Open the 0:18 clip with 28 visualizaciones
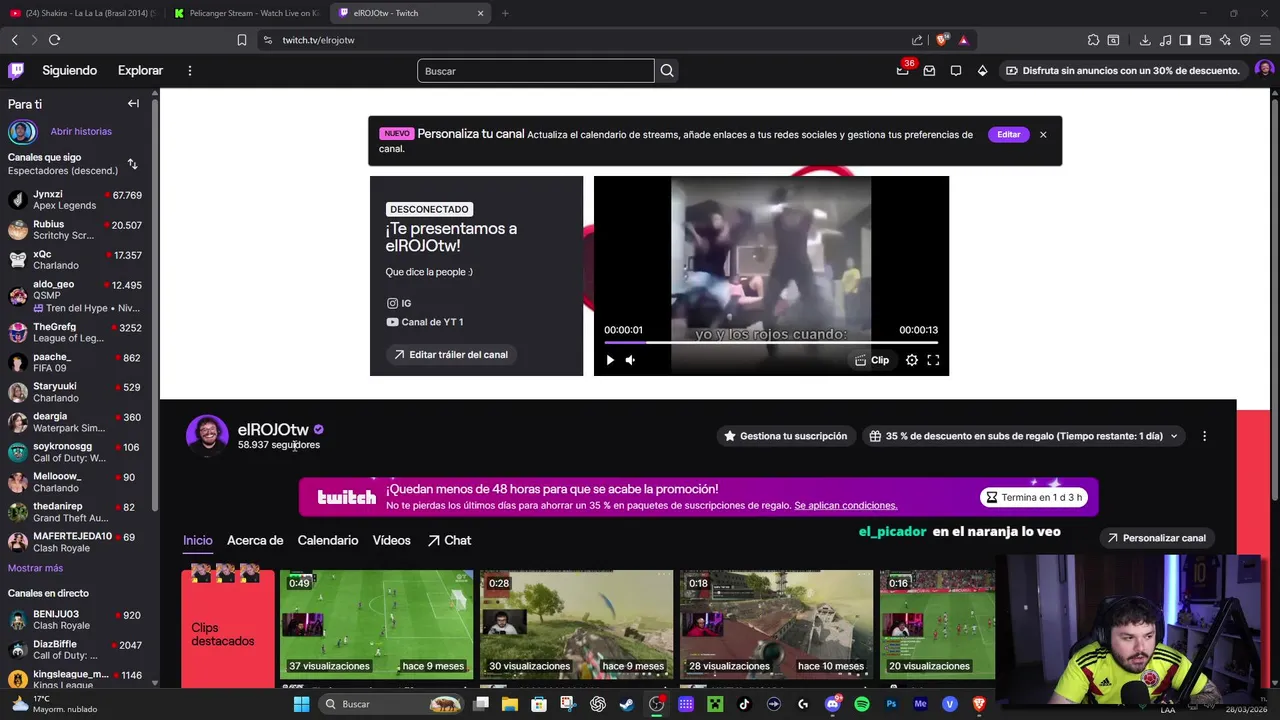This screenshot has width=1280, height=720. pyautogui.click(x=776, y=625)
